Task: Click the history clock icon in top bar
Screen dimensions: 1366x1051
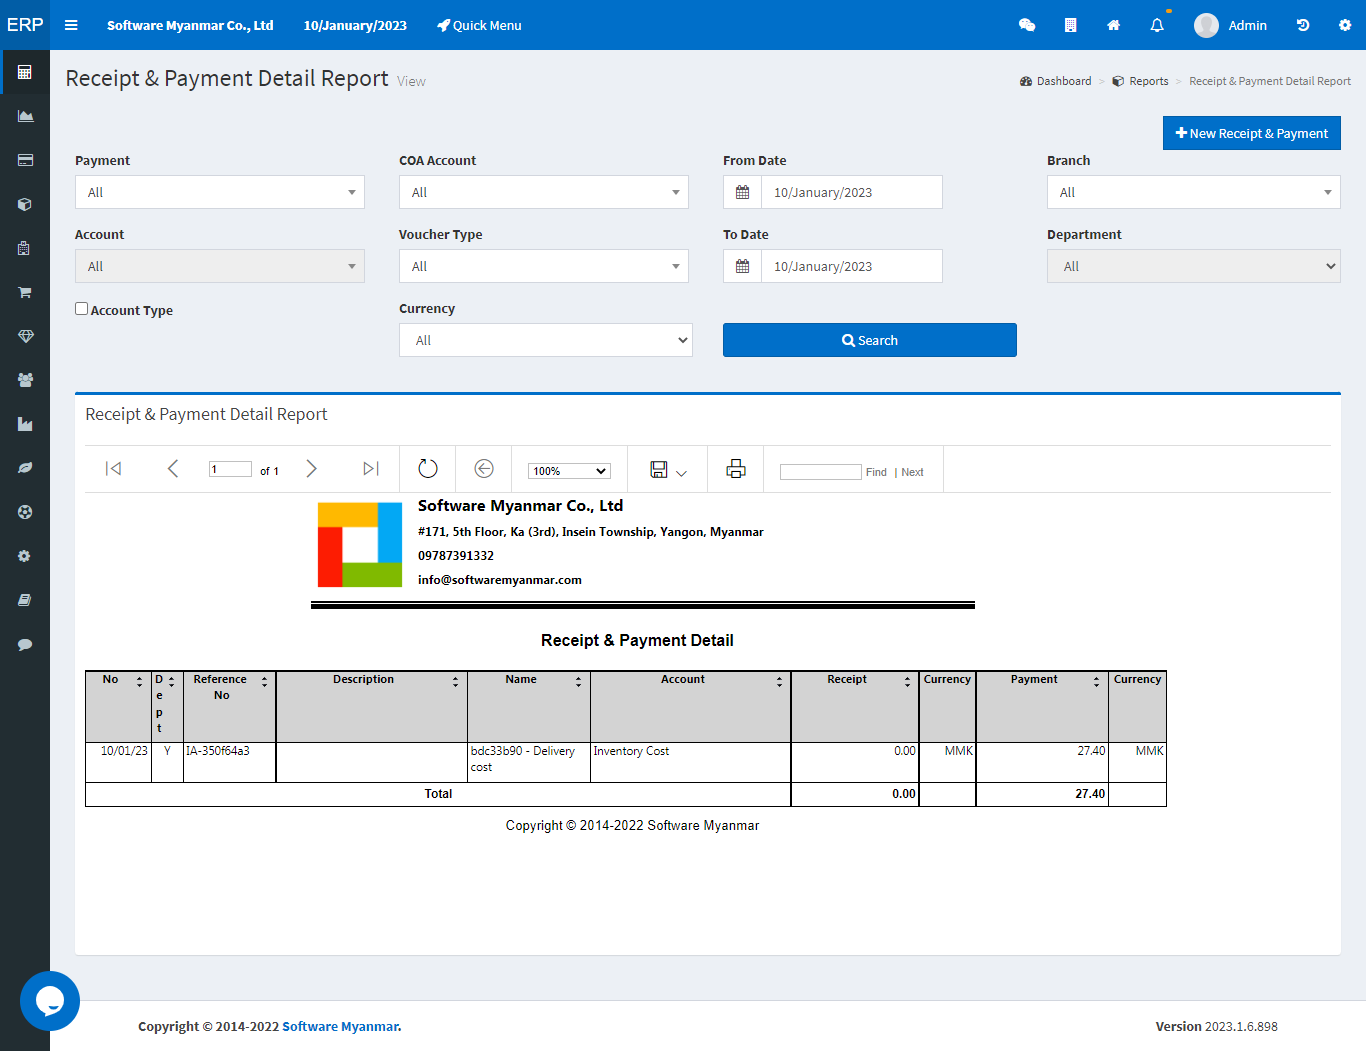Action: 1303,25
